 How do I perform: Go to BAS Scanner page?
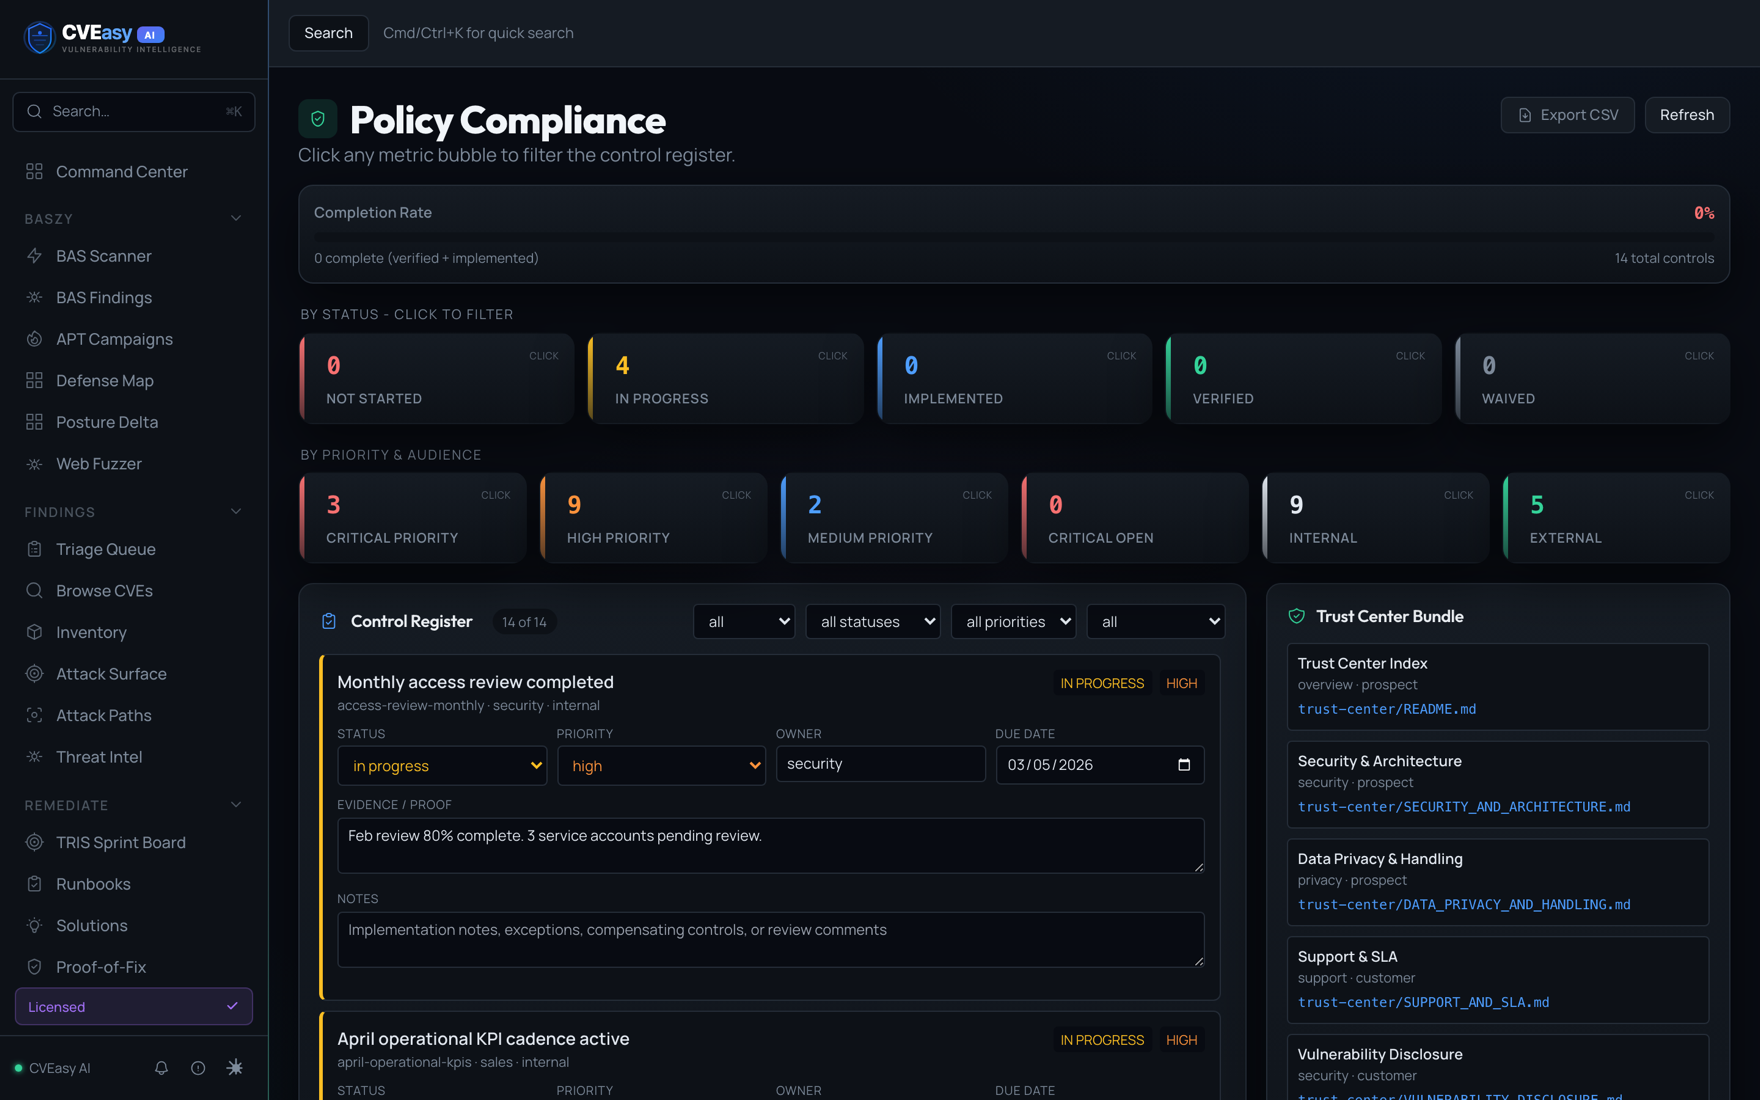[134, 256]
